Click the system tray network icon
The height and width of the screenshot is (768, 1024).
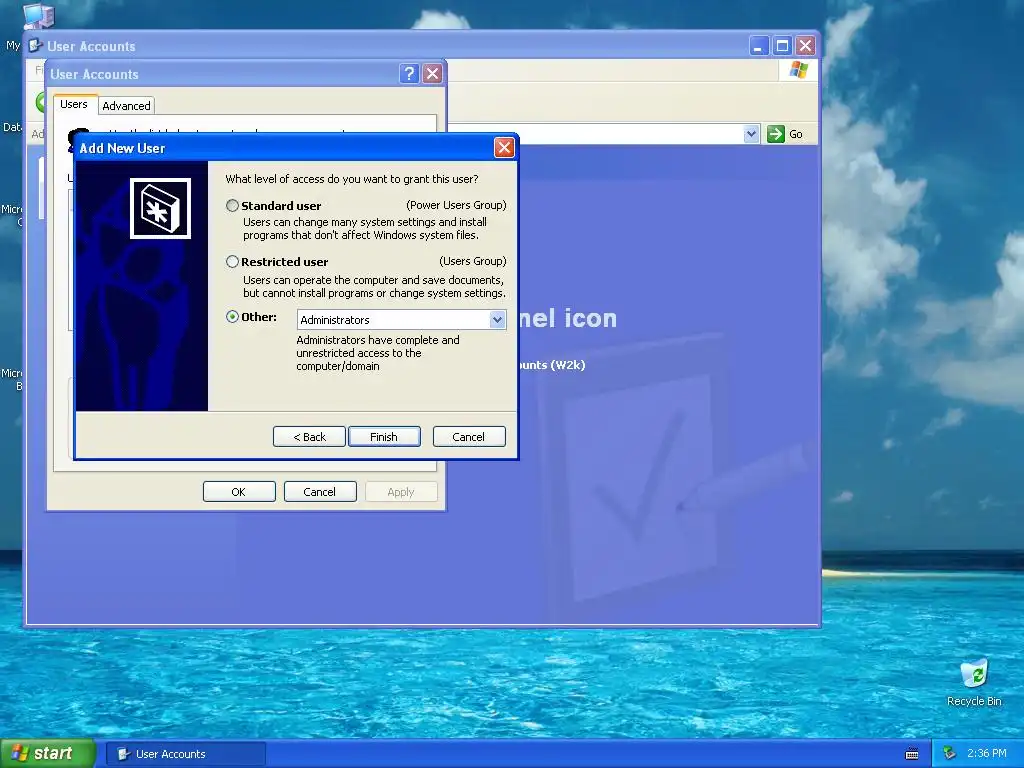pyautogui.click(x=950, y=754)
